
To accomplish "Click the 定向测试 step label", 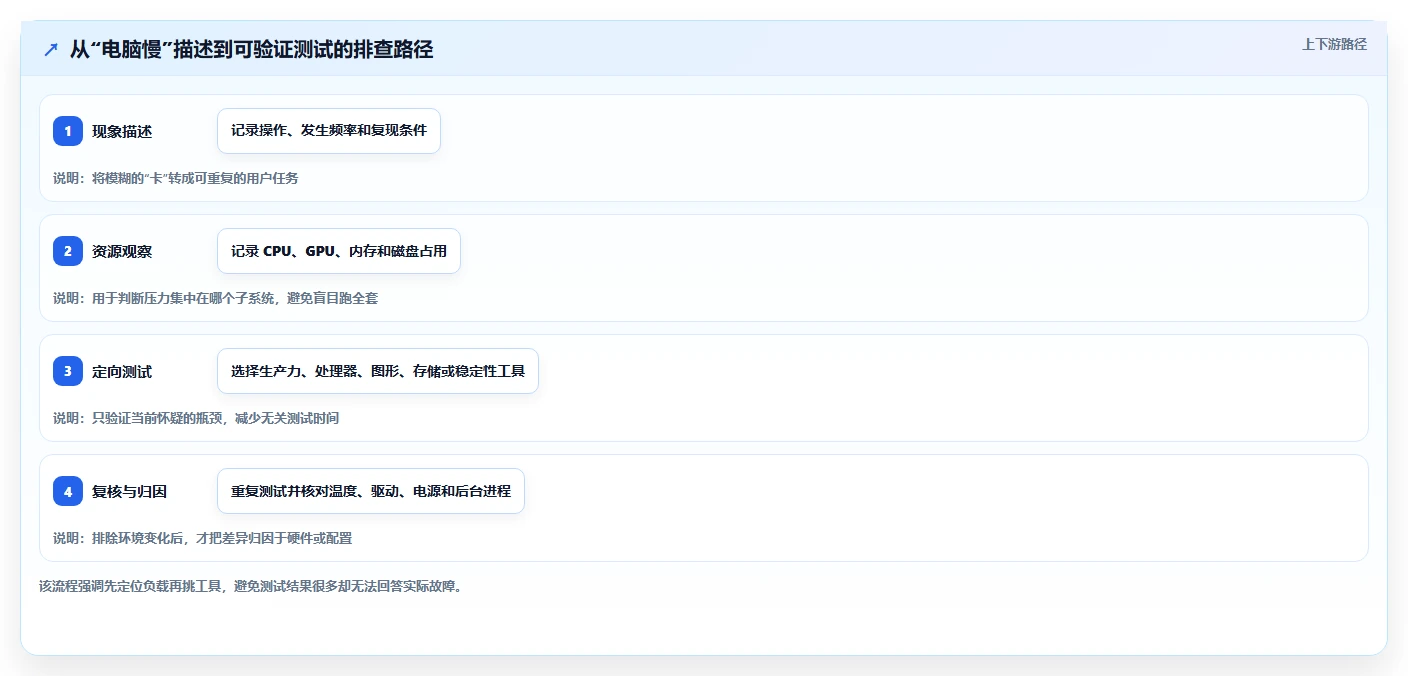I will [122, 371].
